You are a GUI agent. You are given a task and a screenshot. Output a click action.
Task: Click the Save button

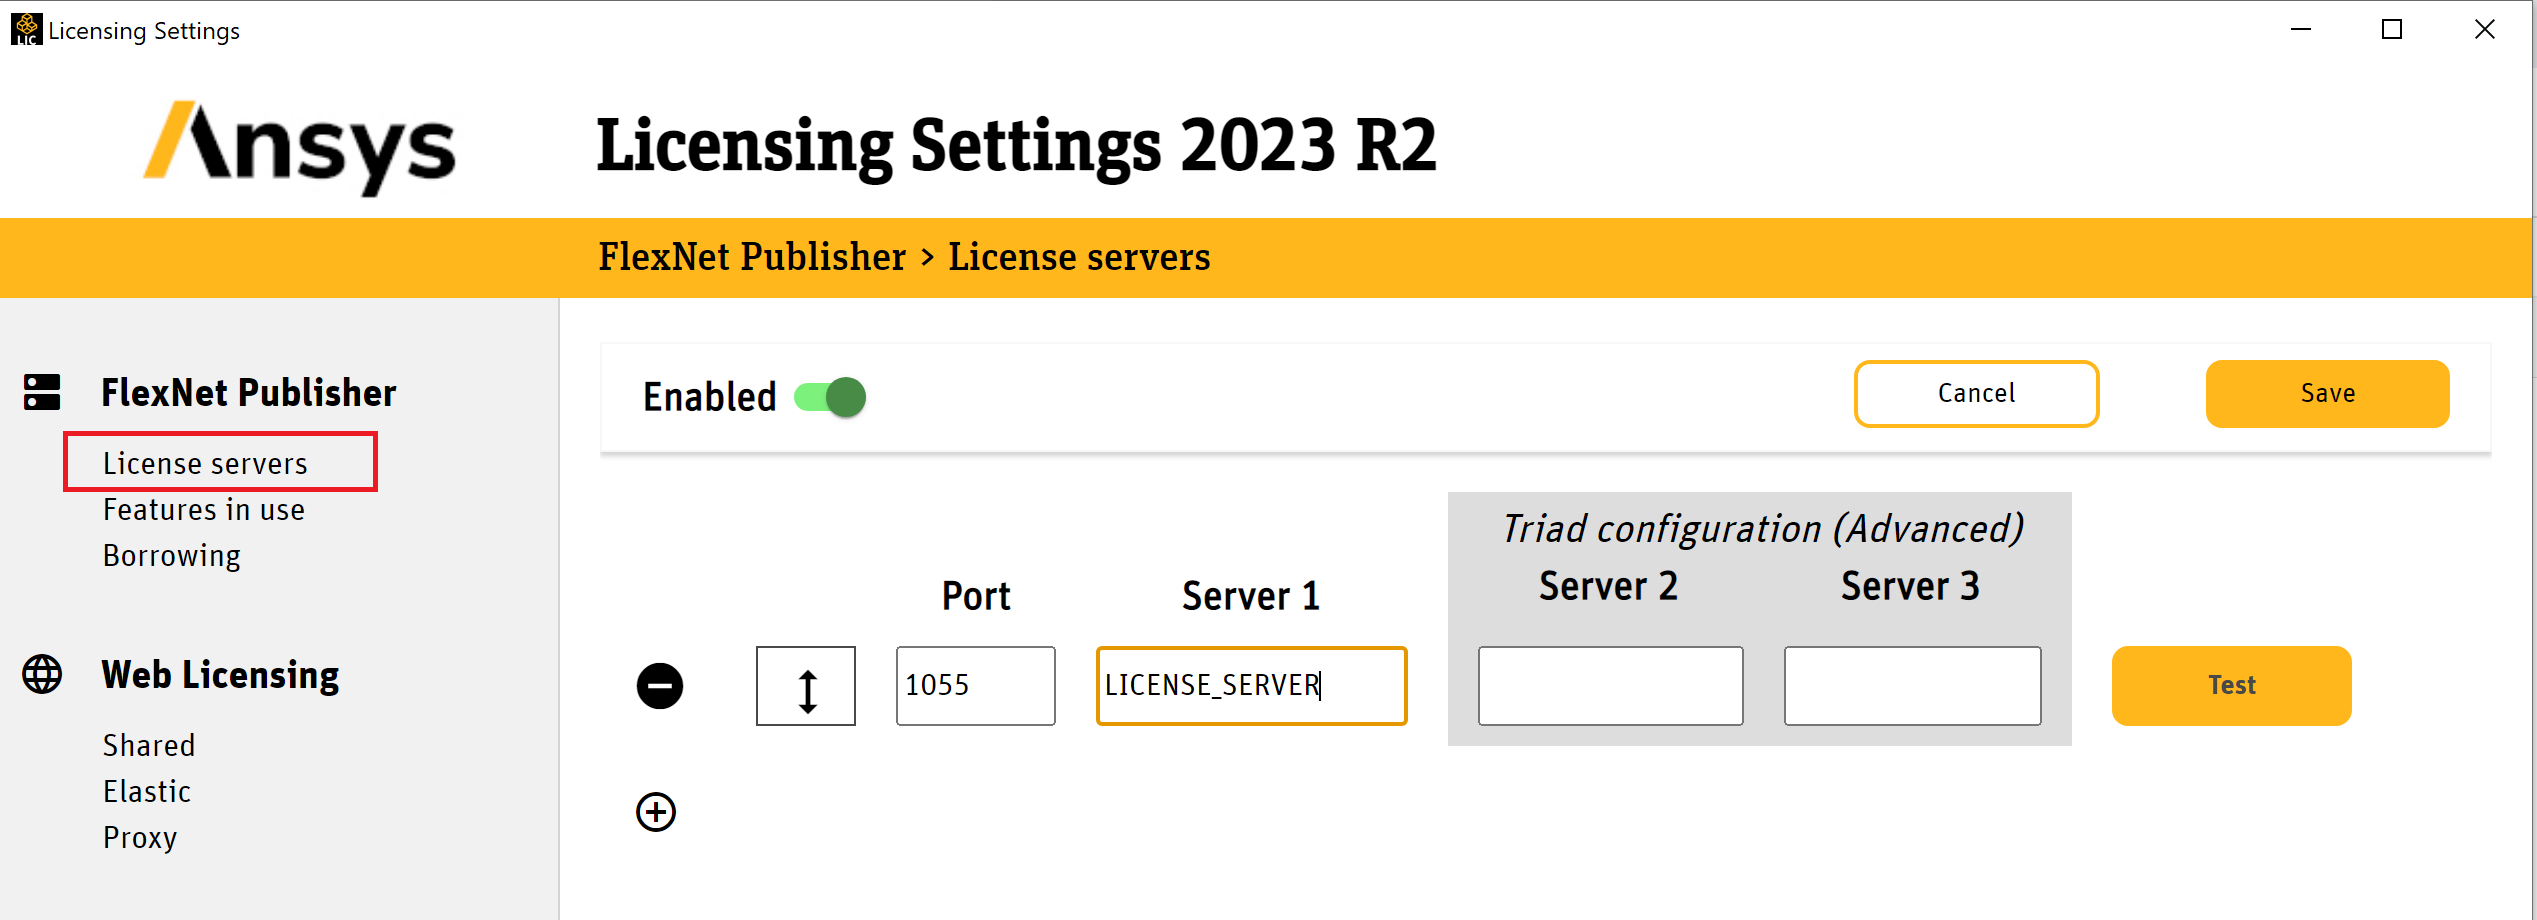click(x=2327, y=394)
